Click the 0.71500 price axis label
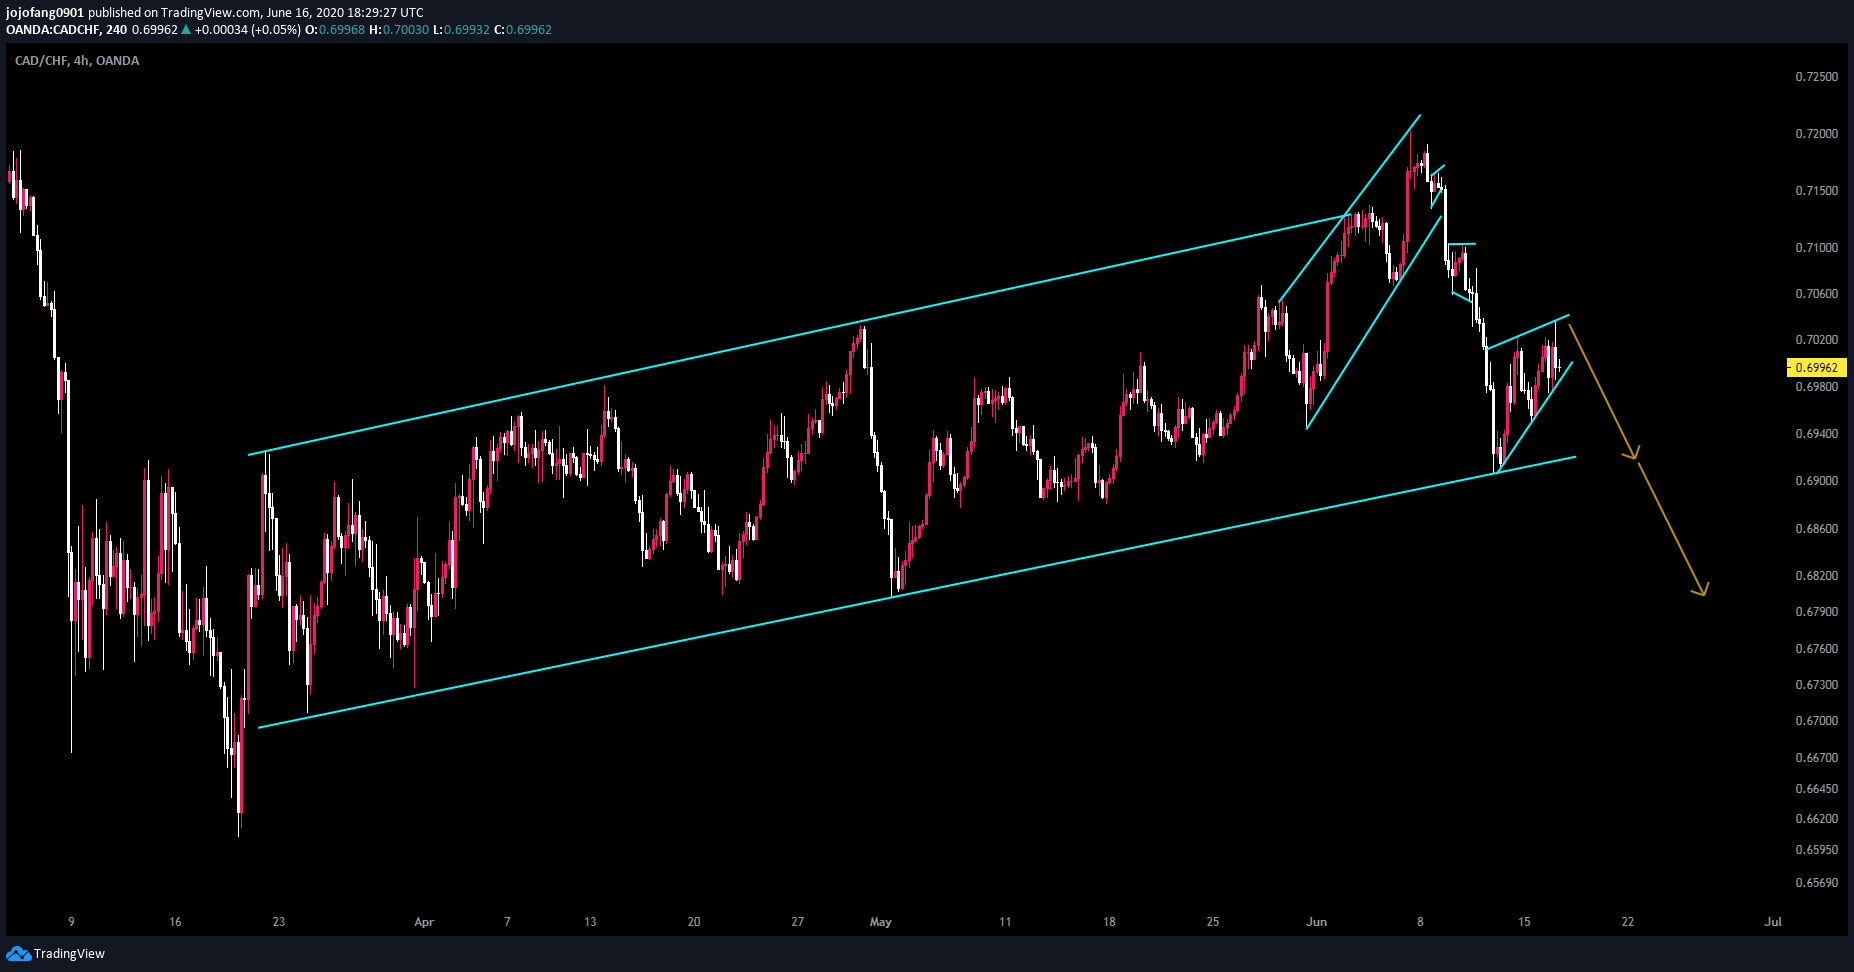Viewport: 1854px width, 972px height. click(1816, 191)
